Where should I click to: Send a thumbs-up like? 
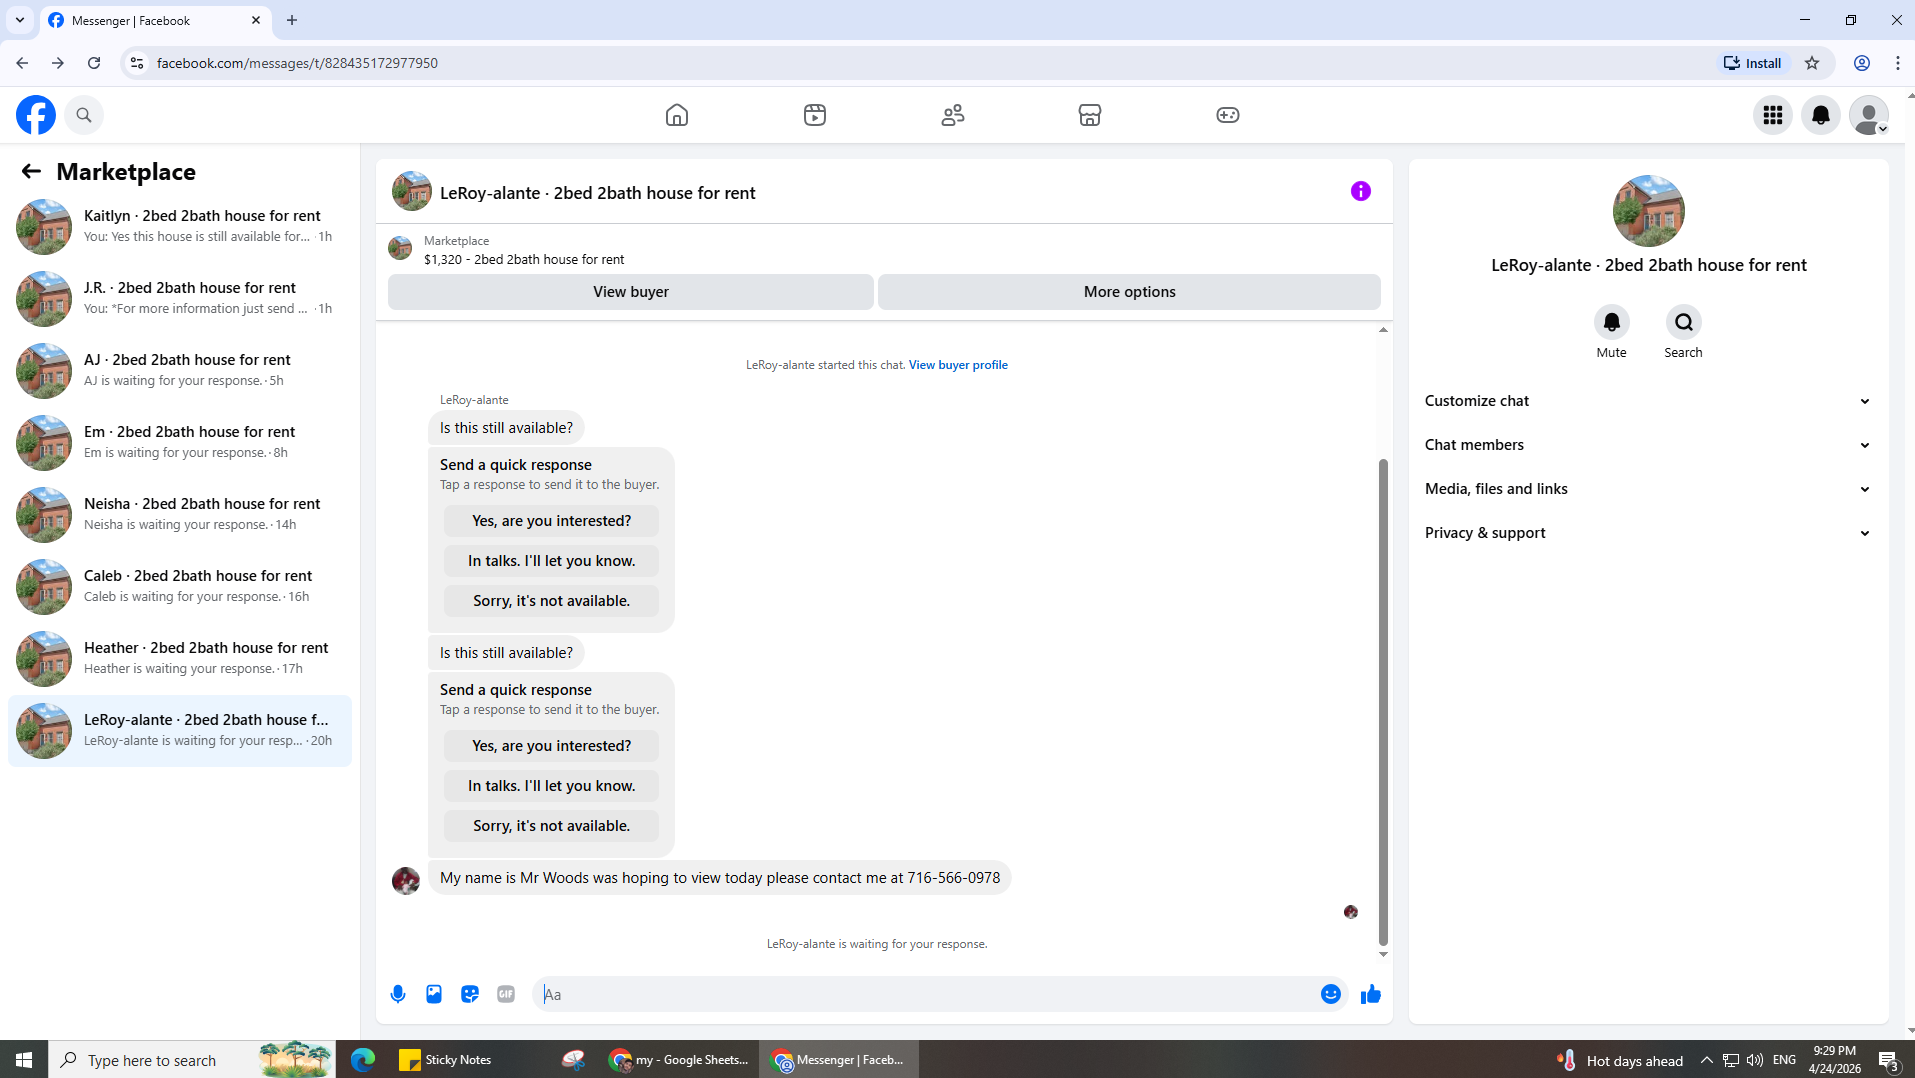[x=1371, y=994]
